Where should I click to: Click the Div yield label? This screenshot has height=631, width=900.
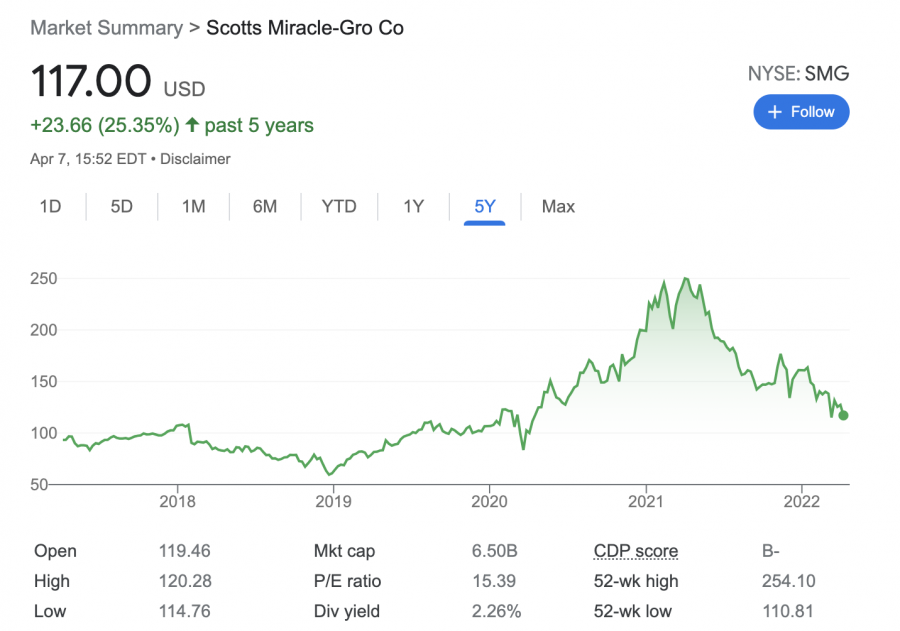(x=346, y=611)
